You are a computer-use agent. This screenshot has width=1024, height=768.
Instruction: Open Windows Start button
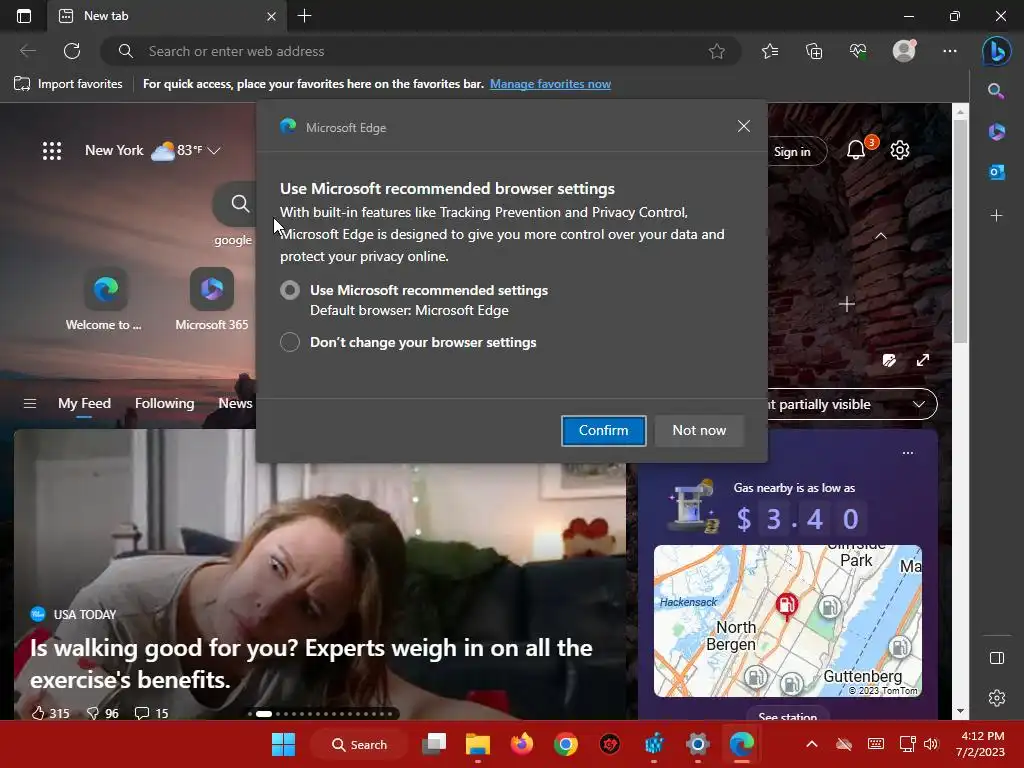pos(283,744)
